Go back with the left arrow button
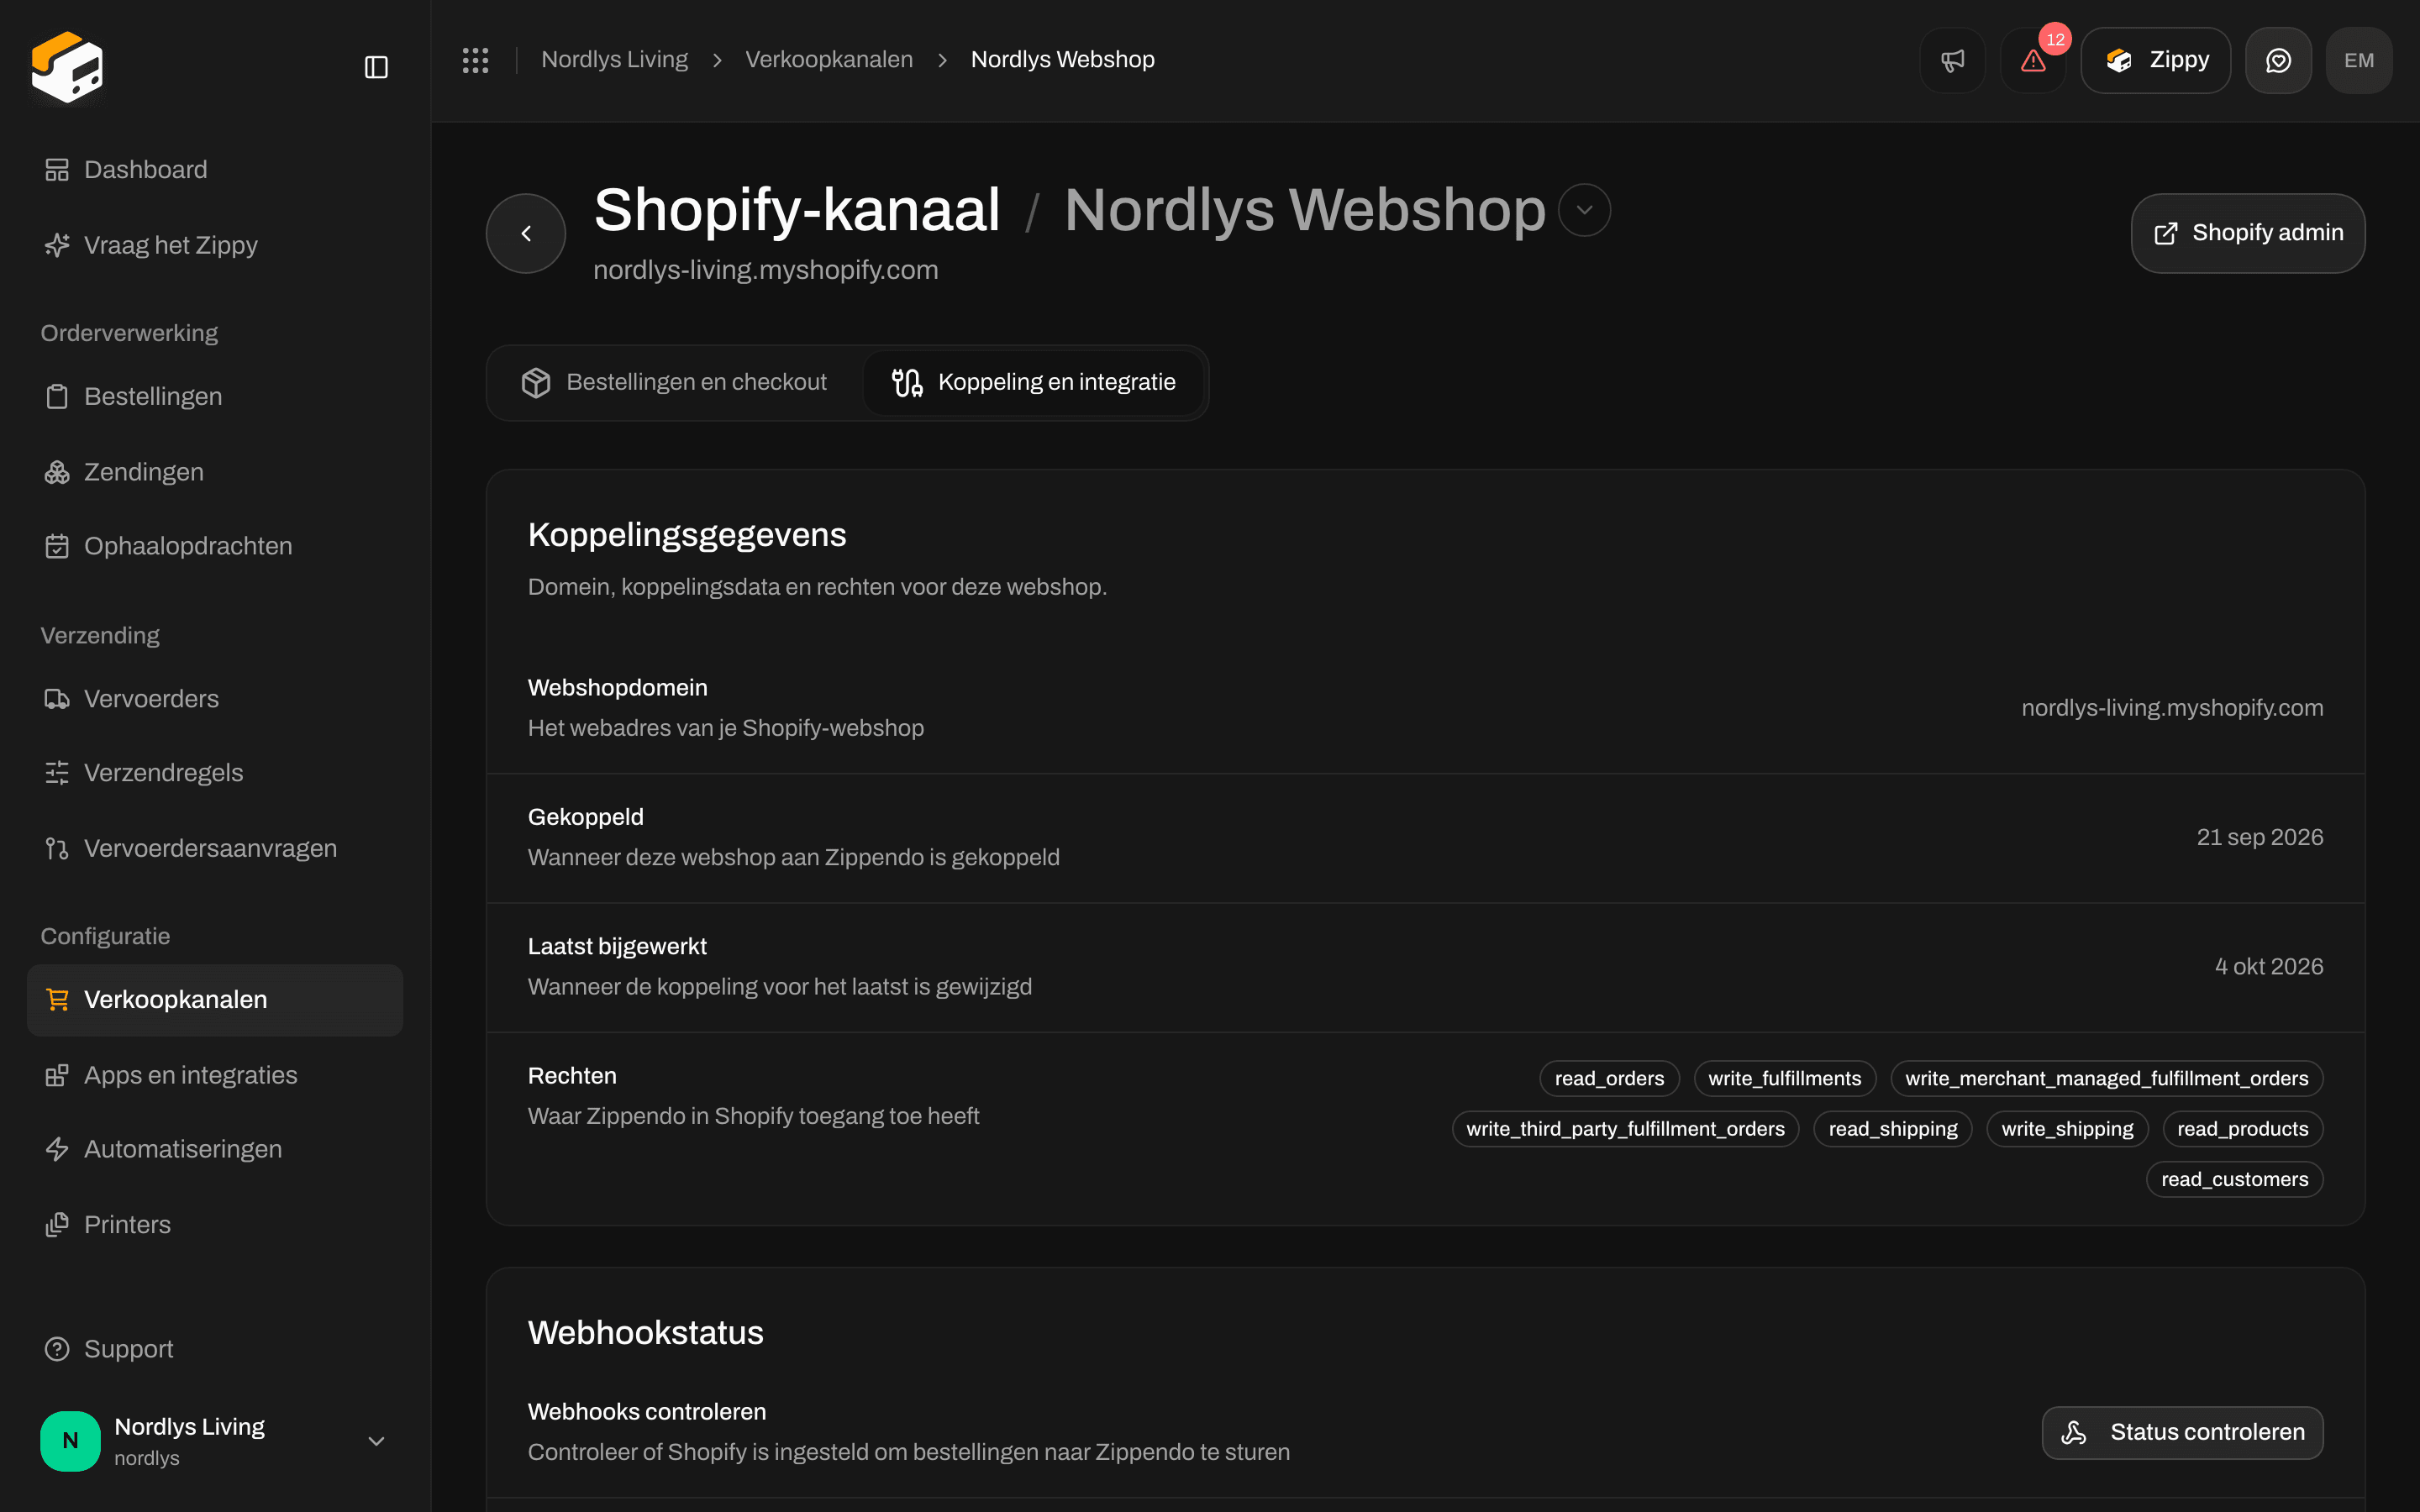This screenshot has height=1512, width=2420. click(526, 233)
